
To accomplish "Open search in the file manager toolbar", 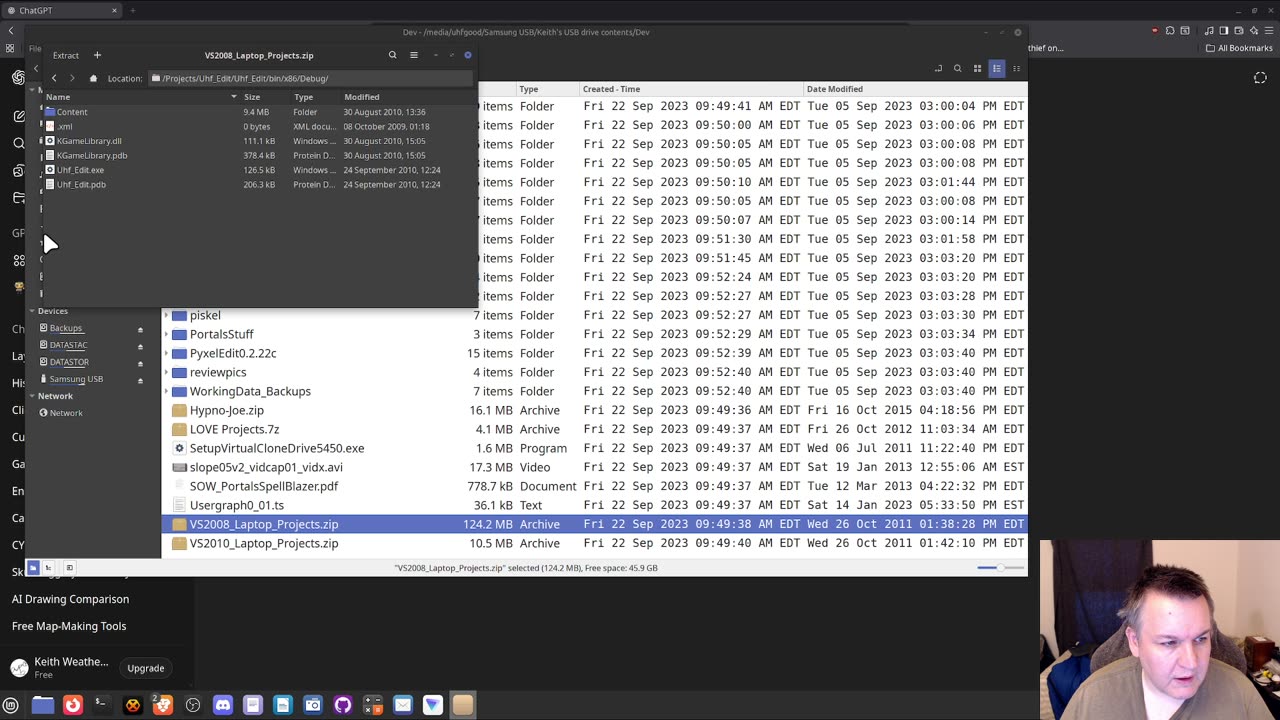I will [957, 68].
